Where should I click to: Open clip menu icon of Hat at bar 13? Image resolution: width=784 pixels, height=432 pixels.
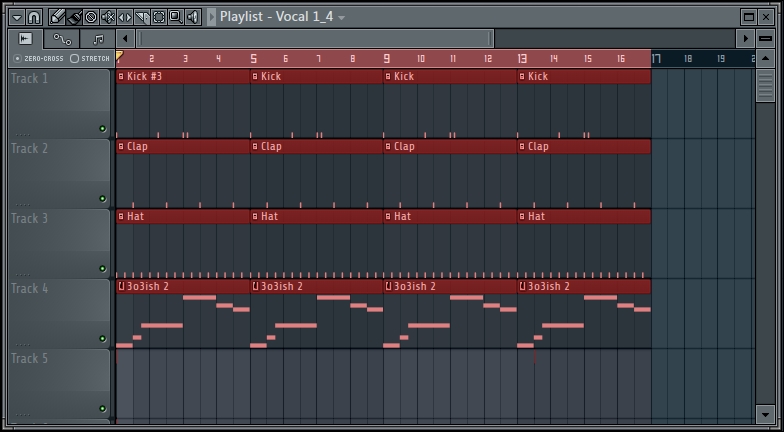522,216
